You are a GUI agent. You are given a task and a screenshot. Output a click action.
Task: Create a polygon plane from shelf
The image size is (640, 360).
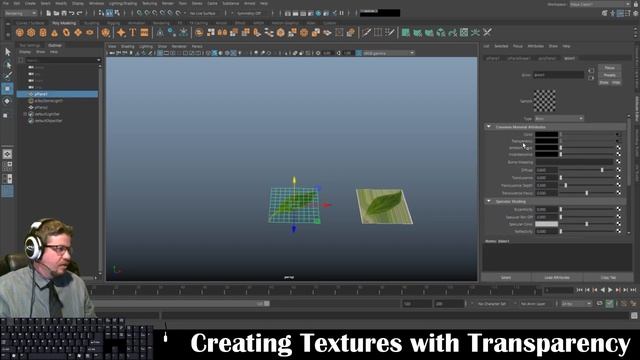pos(78,32)
